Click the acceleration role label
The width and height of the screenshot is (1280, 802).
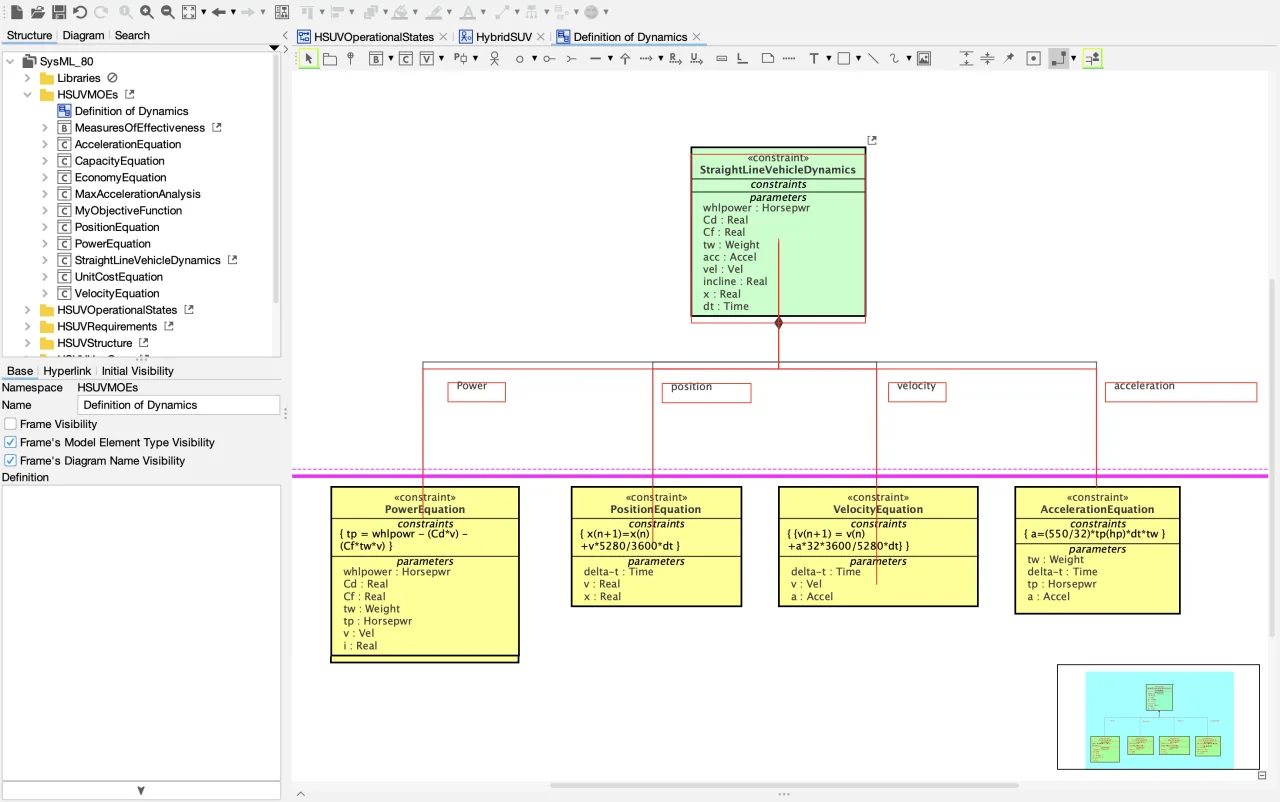1144,386
